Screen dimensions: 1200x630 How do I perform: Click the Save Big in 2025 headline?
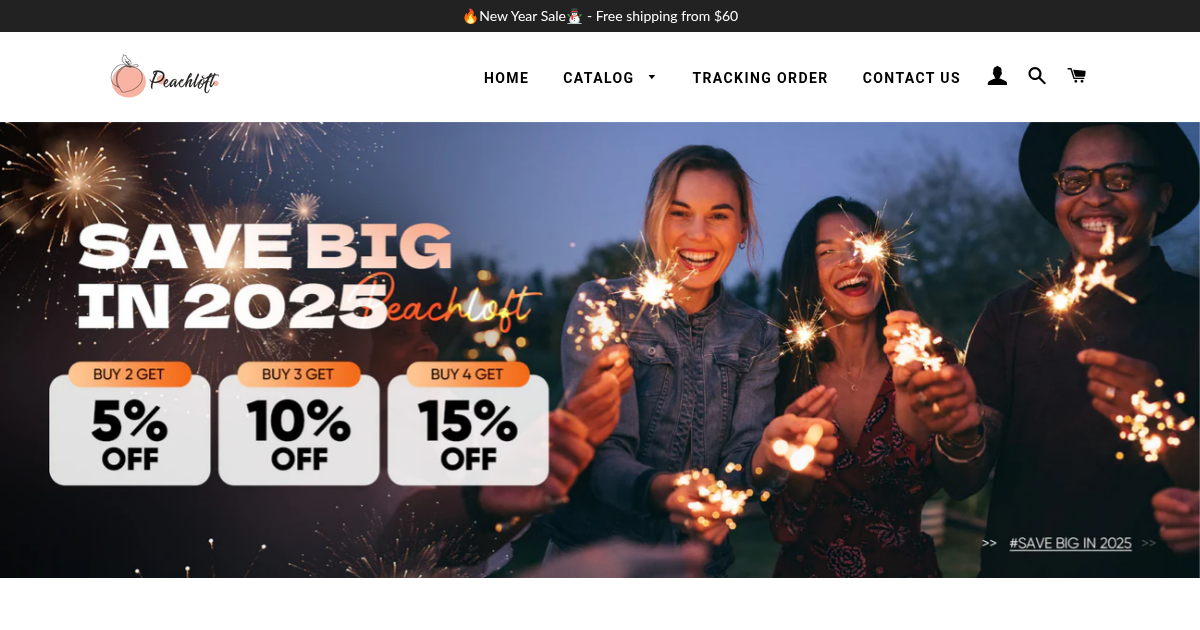coord(265,275)
